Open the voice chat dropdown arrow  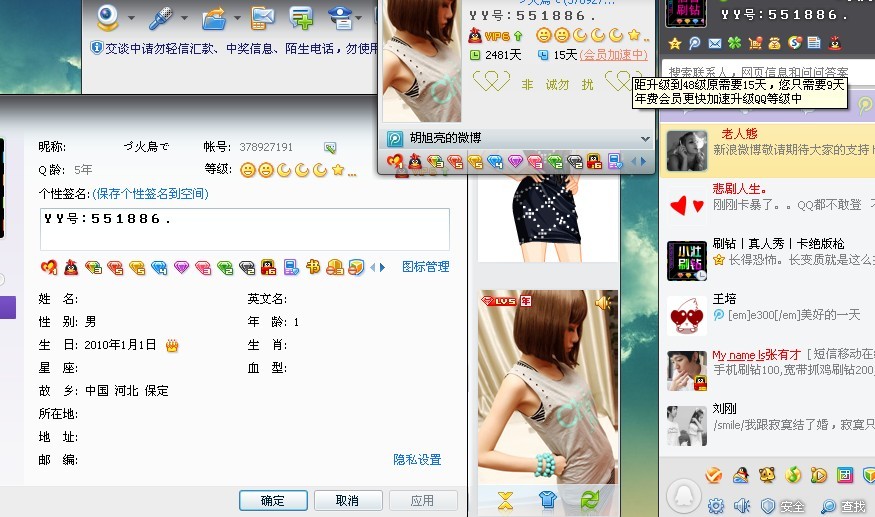pos(184,18)
